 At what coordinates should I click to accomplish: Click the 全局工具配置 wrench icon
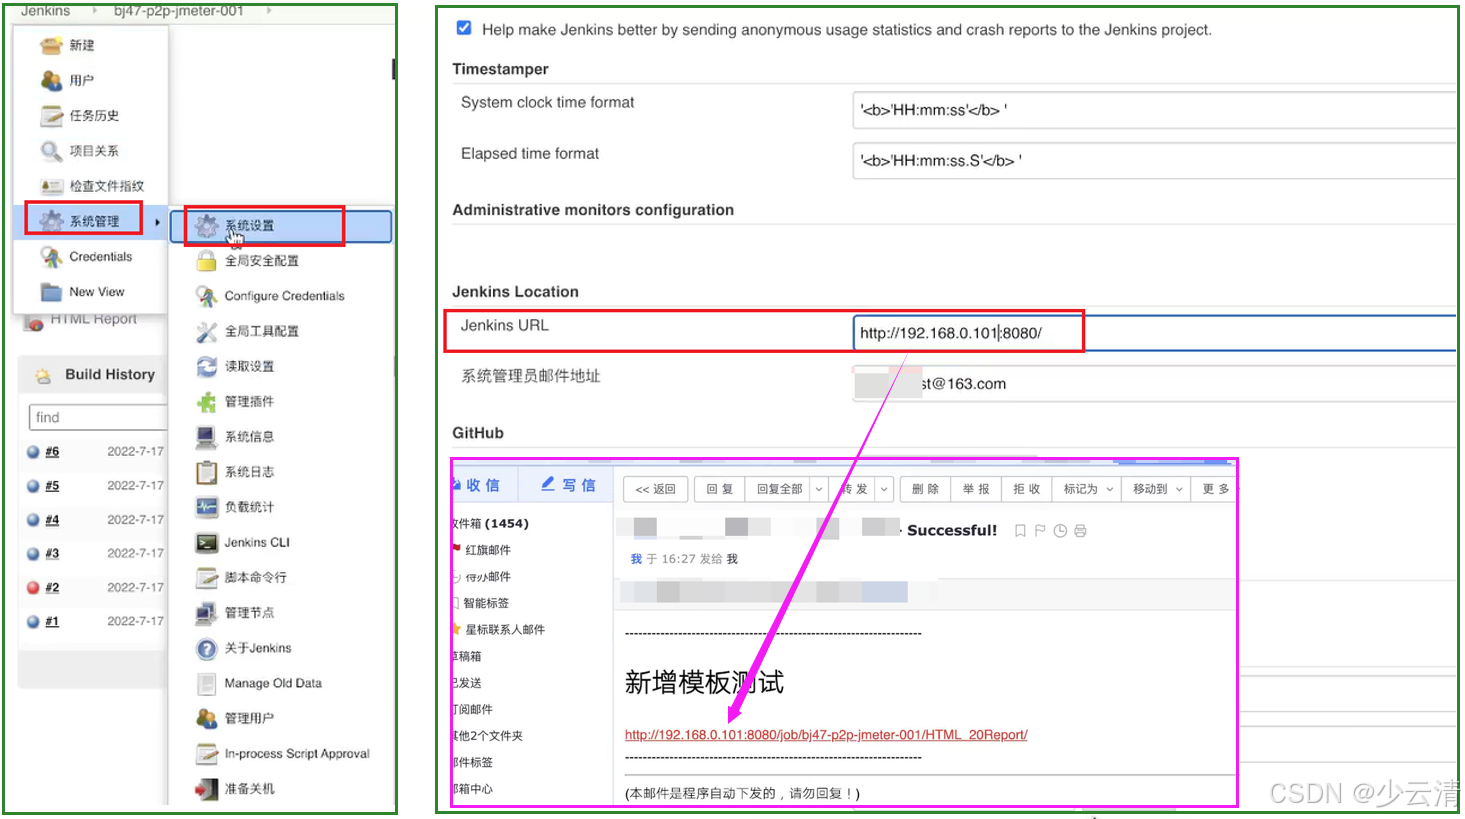(x=206, y=331)
